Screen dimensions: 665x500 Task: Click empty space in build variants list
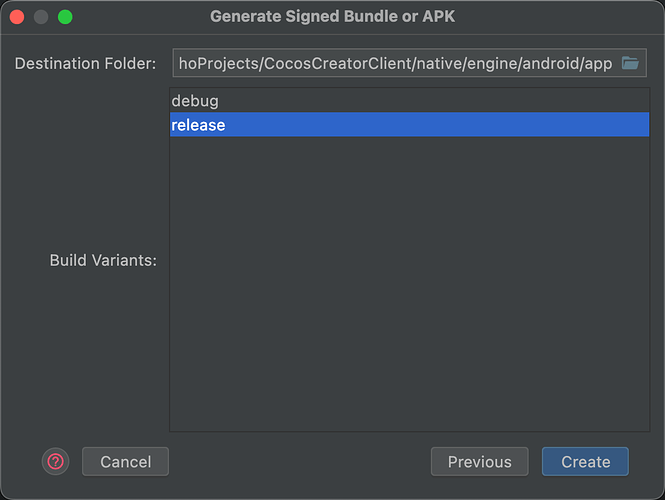[x=409, y=300]
